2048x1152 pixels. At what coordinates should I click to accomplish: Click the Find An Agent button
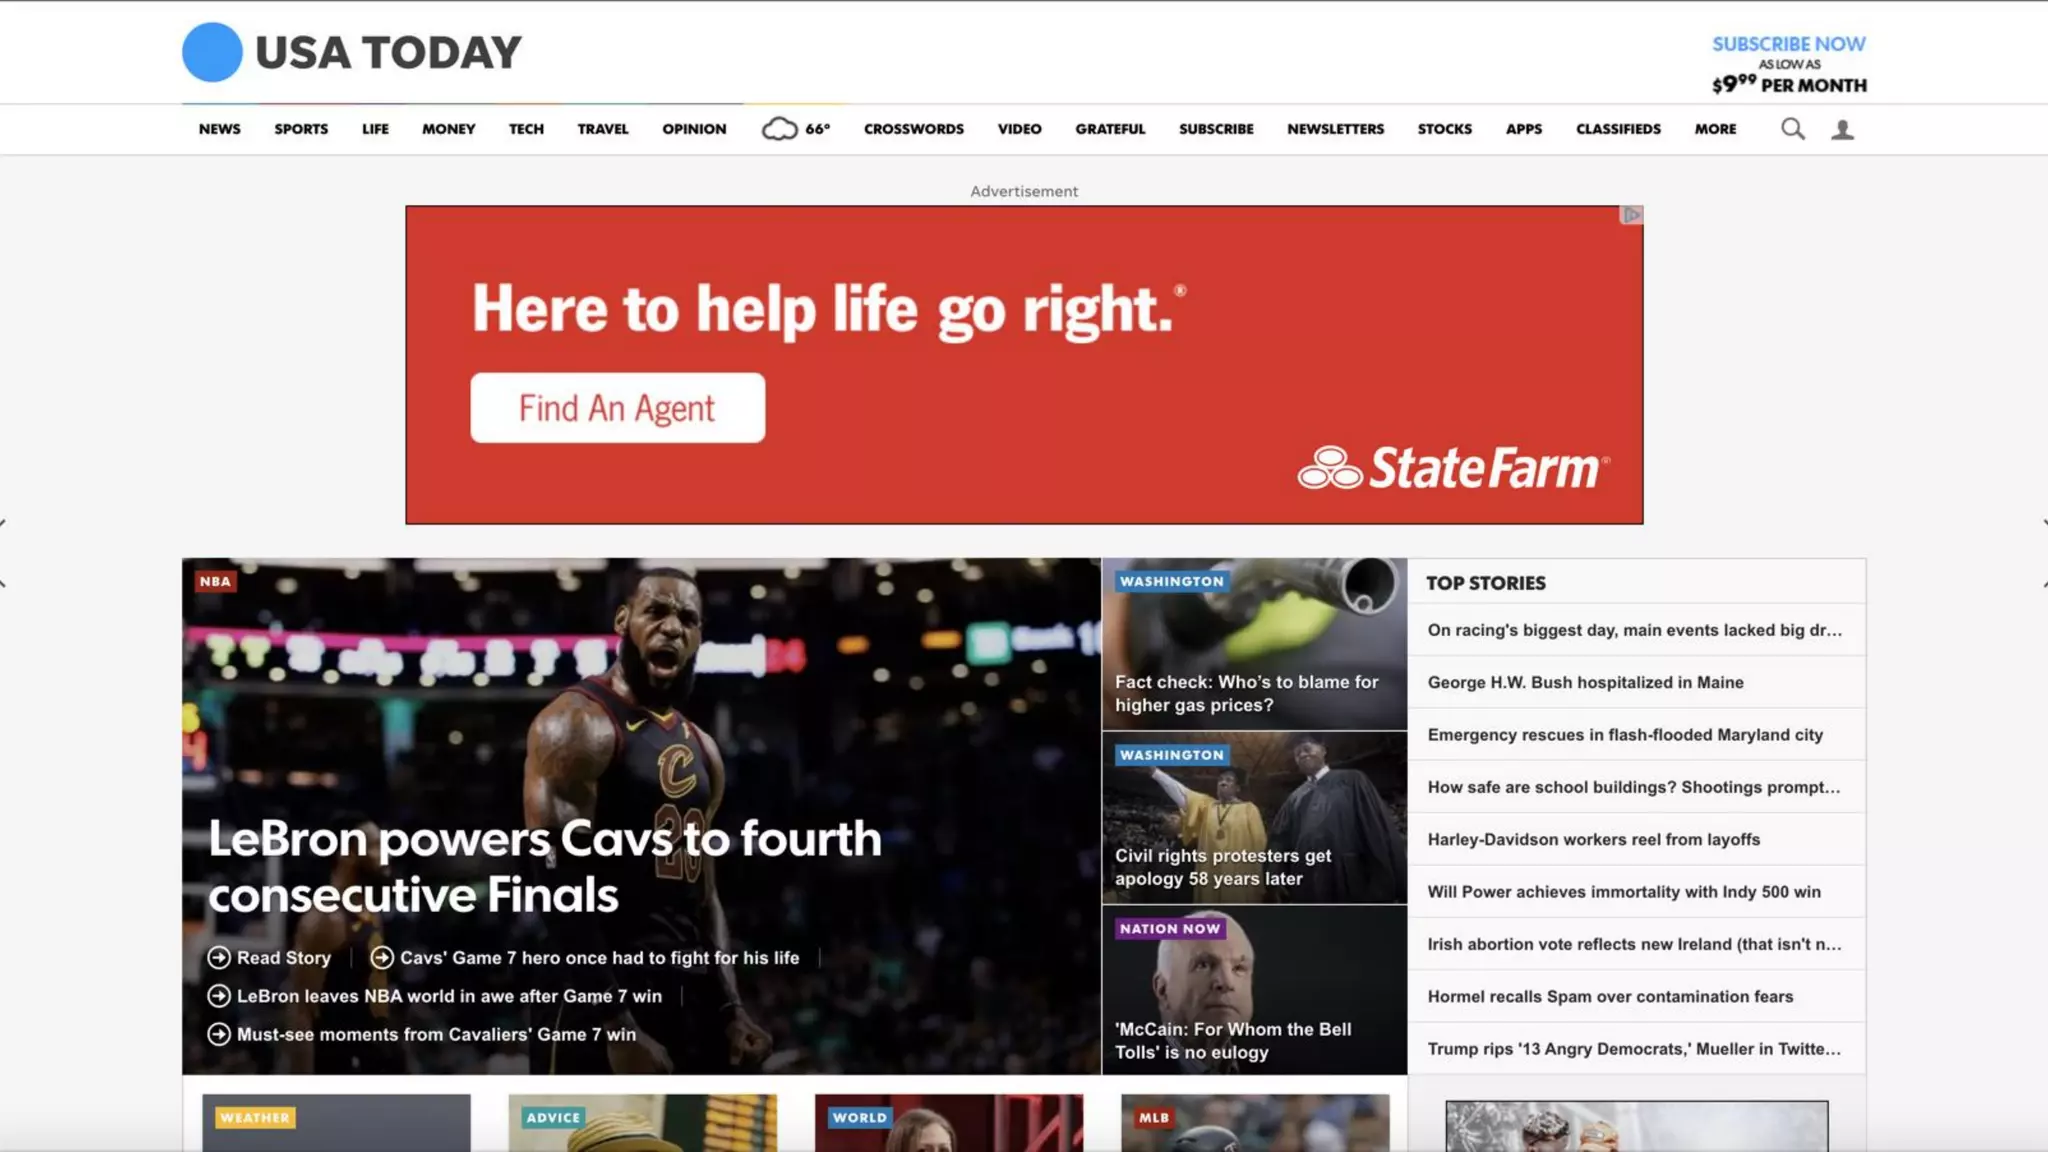click(x=618, y=408)
